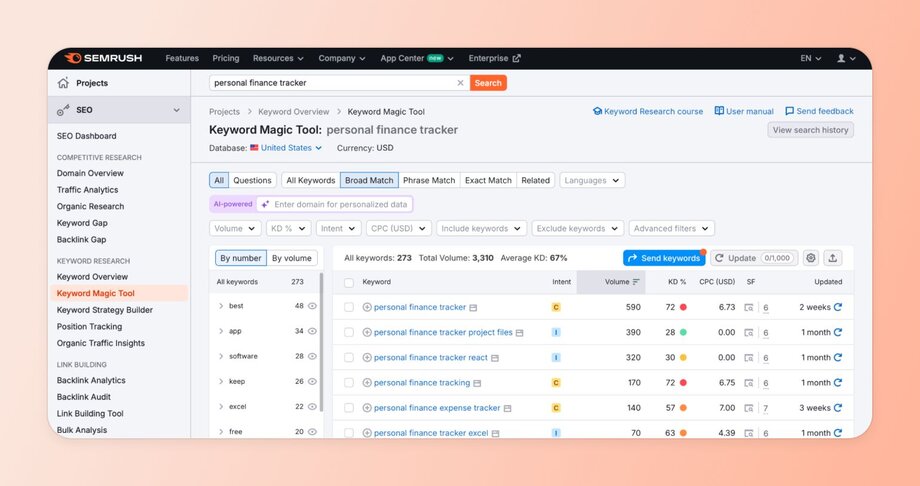
Task: Open table settings gear icon
Action: click(x=811, y=258)
